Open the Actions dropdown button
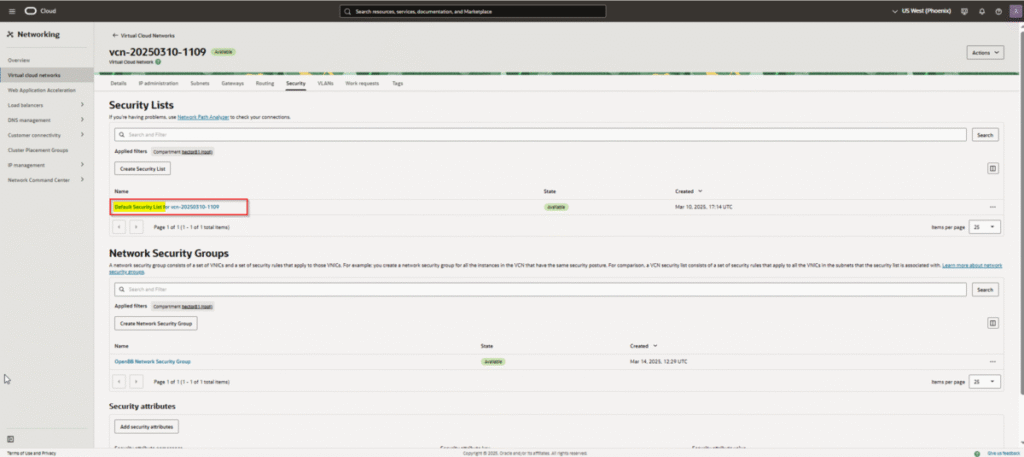Screen dimensions: 1024x457 (x=984, y=52)
